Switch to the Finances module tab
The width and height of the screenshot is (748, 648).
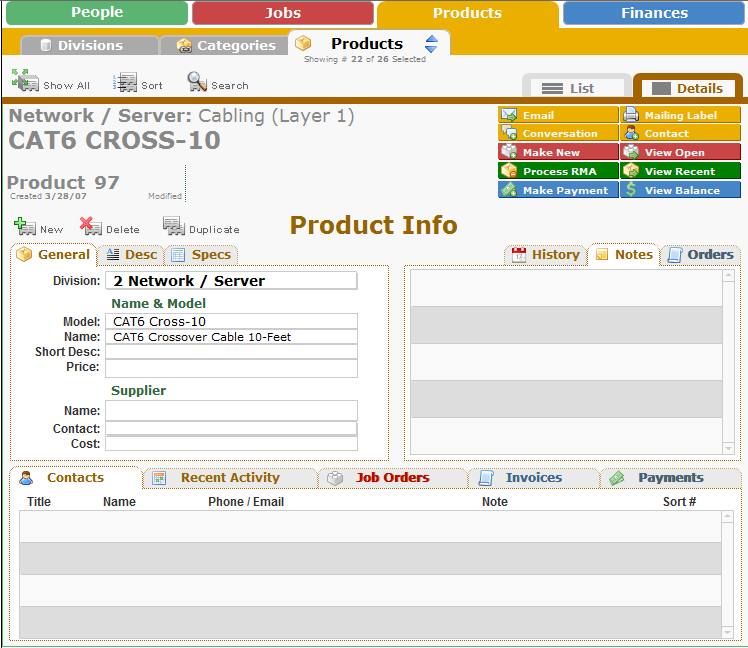coord(654,13)
